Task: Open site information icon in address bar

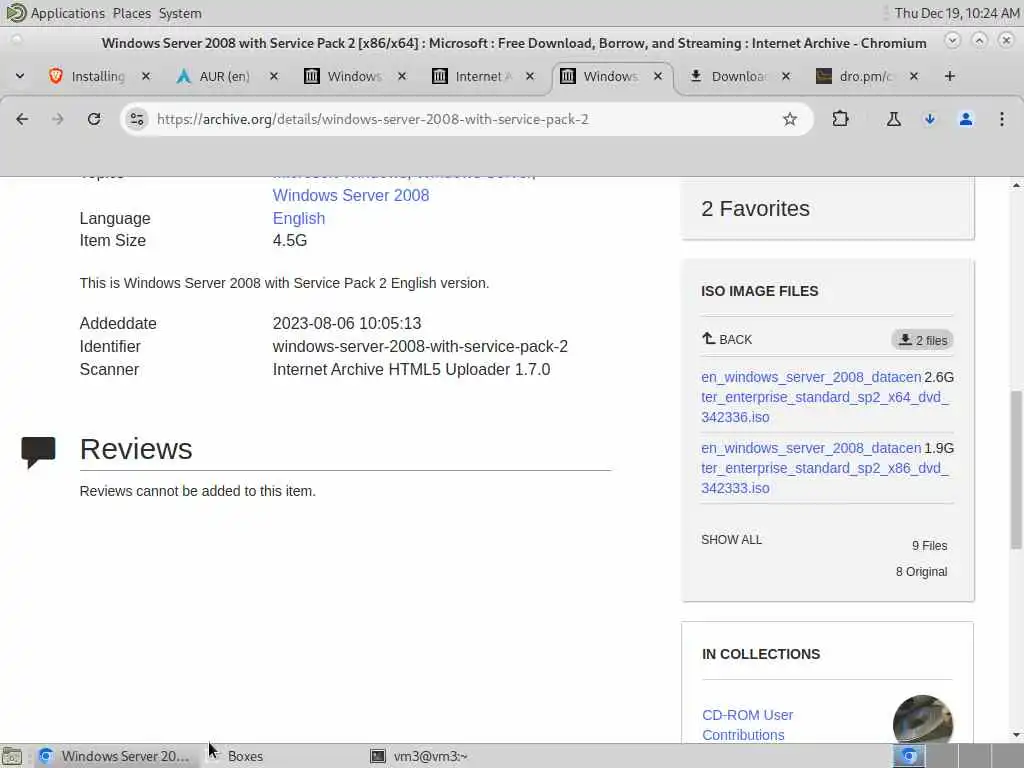Action: pyautogui.click(x=136, y=119)
